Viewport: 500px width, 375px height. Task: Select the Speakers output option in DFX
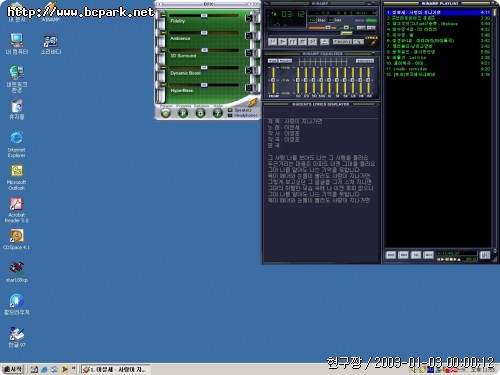(240, 110)
